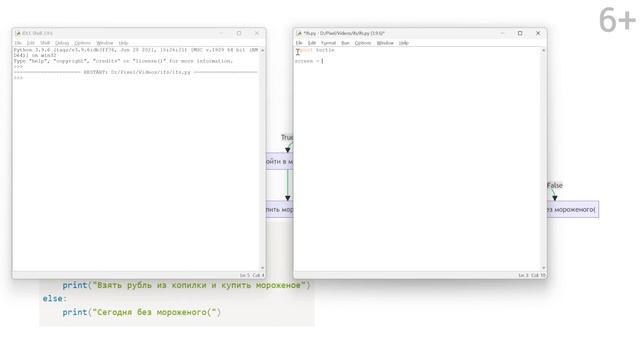Maximize the editor window
Image resolution: width=640 pixels, height=360 pixels.
tap(520, 33)
